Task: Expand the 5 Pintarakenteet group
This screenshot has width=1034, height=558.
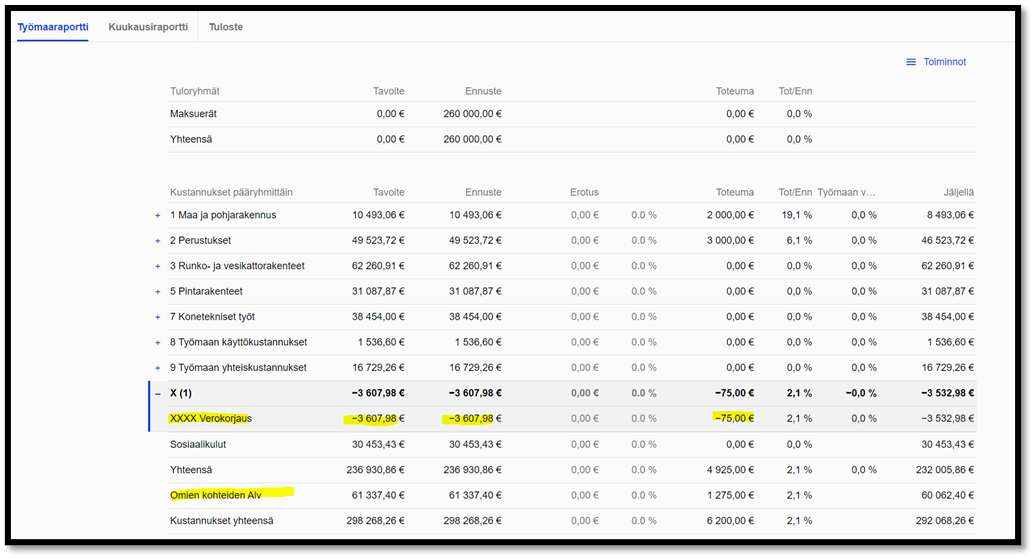Action: click(x=158, y=292)
